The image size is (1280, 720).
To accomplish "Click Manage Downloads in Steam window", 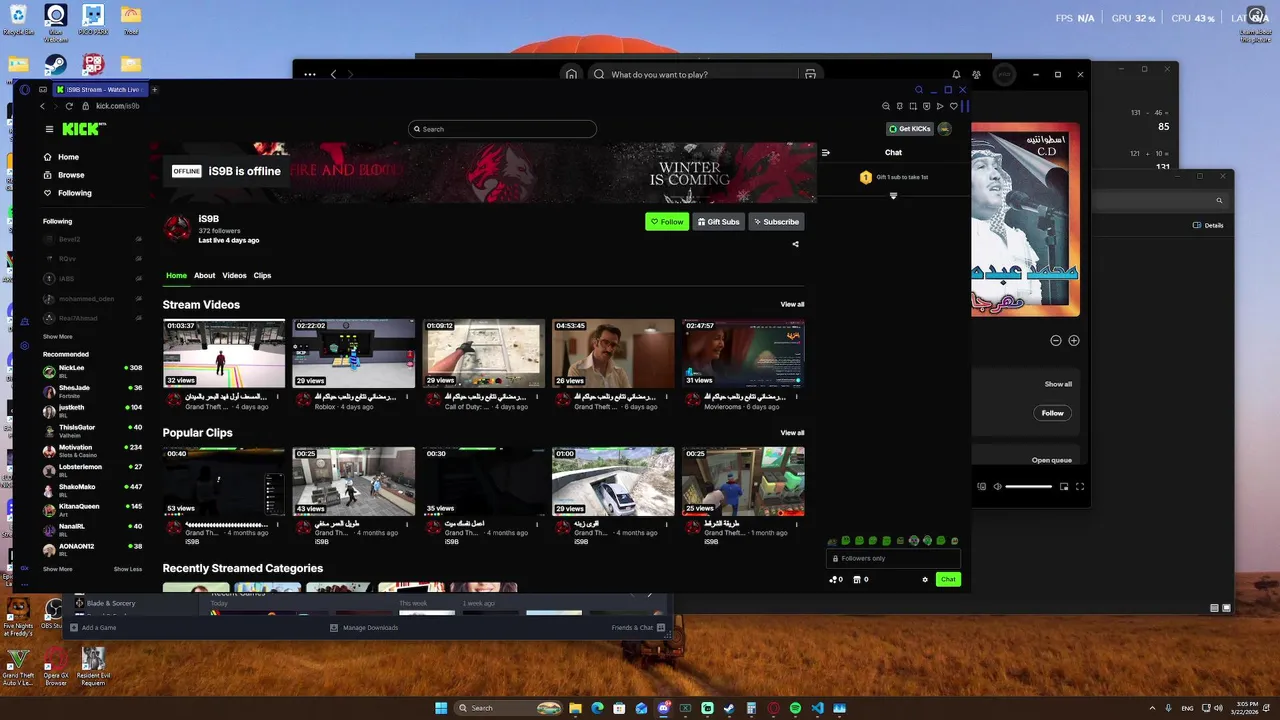I will pyautogui.click(x=364, y=628).
